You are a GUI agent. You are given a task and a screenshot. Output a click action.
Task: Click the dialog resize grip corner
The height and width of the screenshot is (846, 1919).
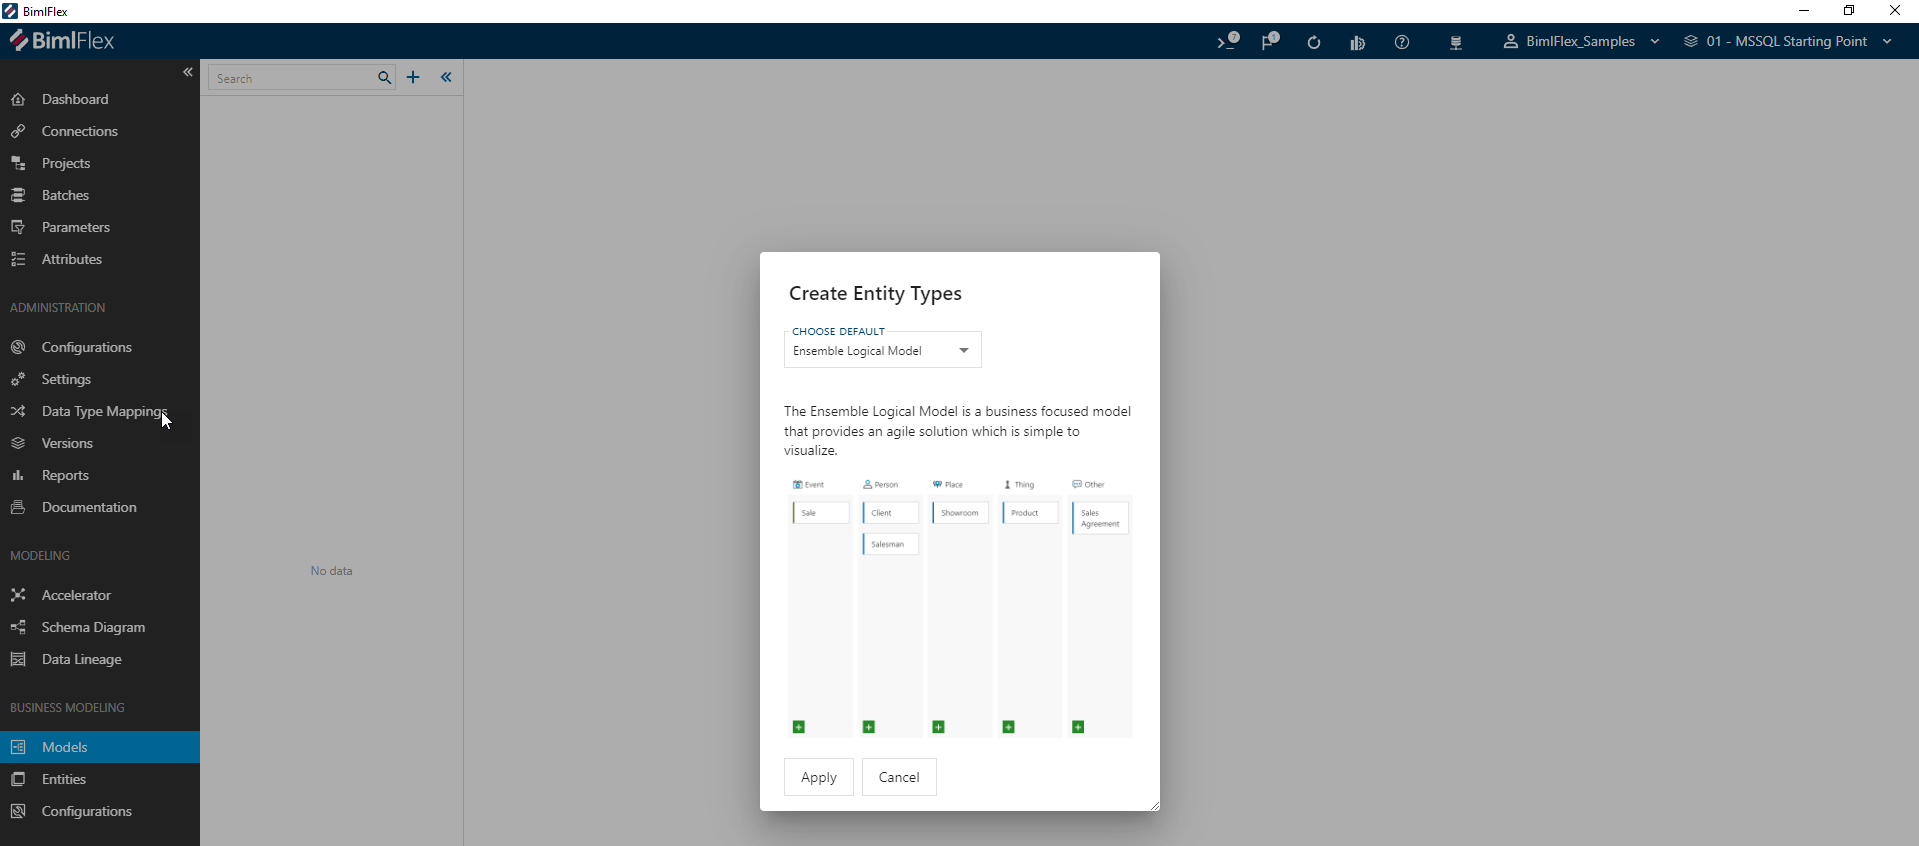[x=1154, y=805]
